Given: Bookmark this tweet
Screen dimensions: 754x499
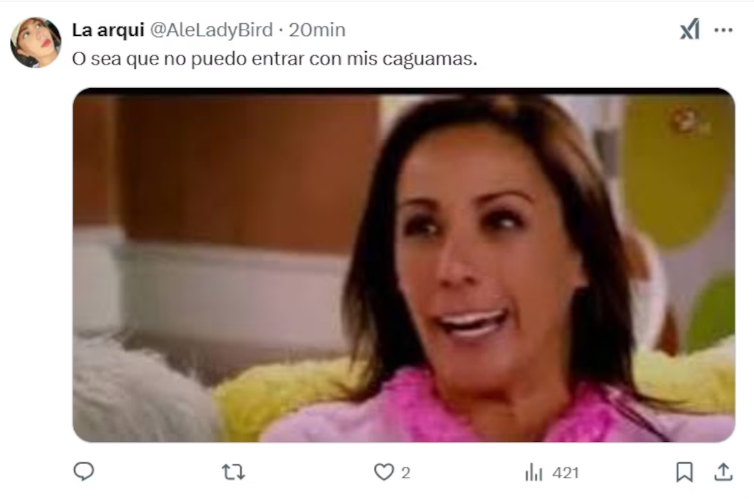Looking at the screenshot, I should point(684,472).
